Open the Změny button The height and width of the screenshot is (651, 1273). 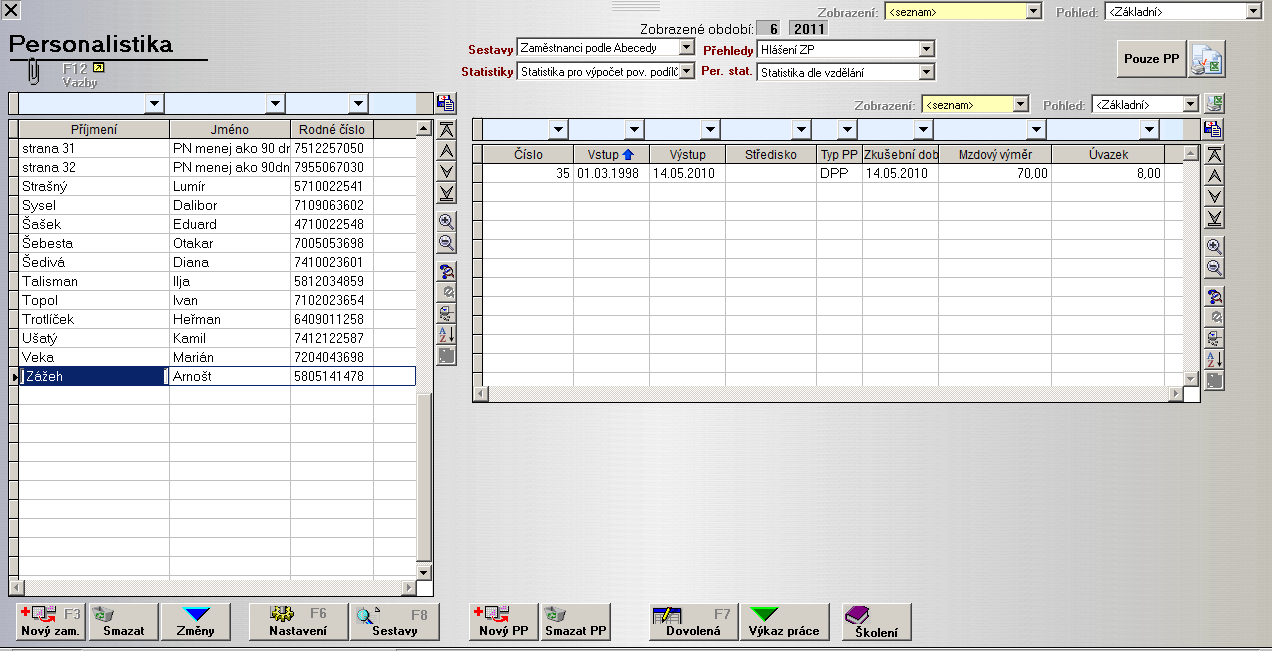195,622
